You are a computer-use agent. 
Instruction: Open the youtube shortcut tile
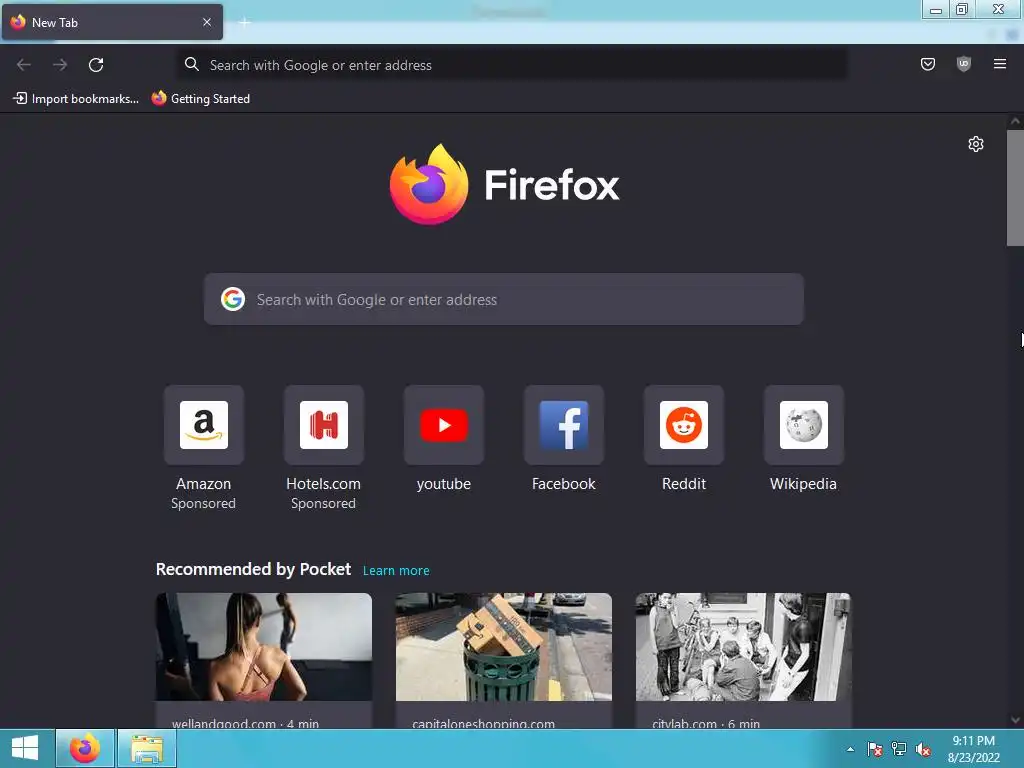[x=443, y=425]
